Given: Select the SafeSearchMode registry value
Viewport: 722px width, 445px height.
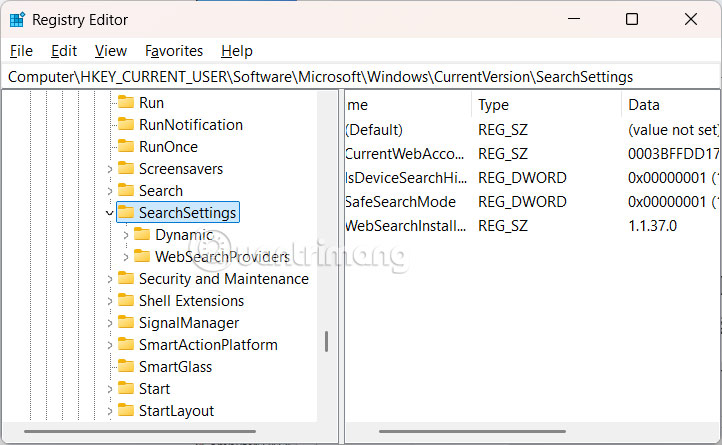Looking at the screenshot, I should point(387,202).
